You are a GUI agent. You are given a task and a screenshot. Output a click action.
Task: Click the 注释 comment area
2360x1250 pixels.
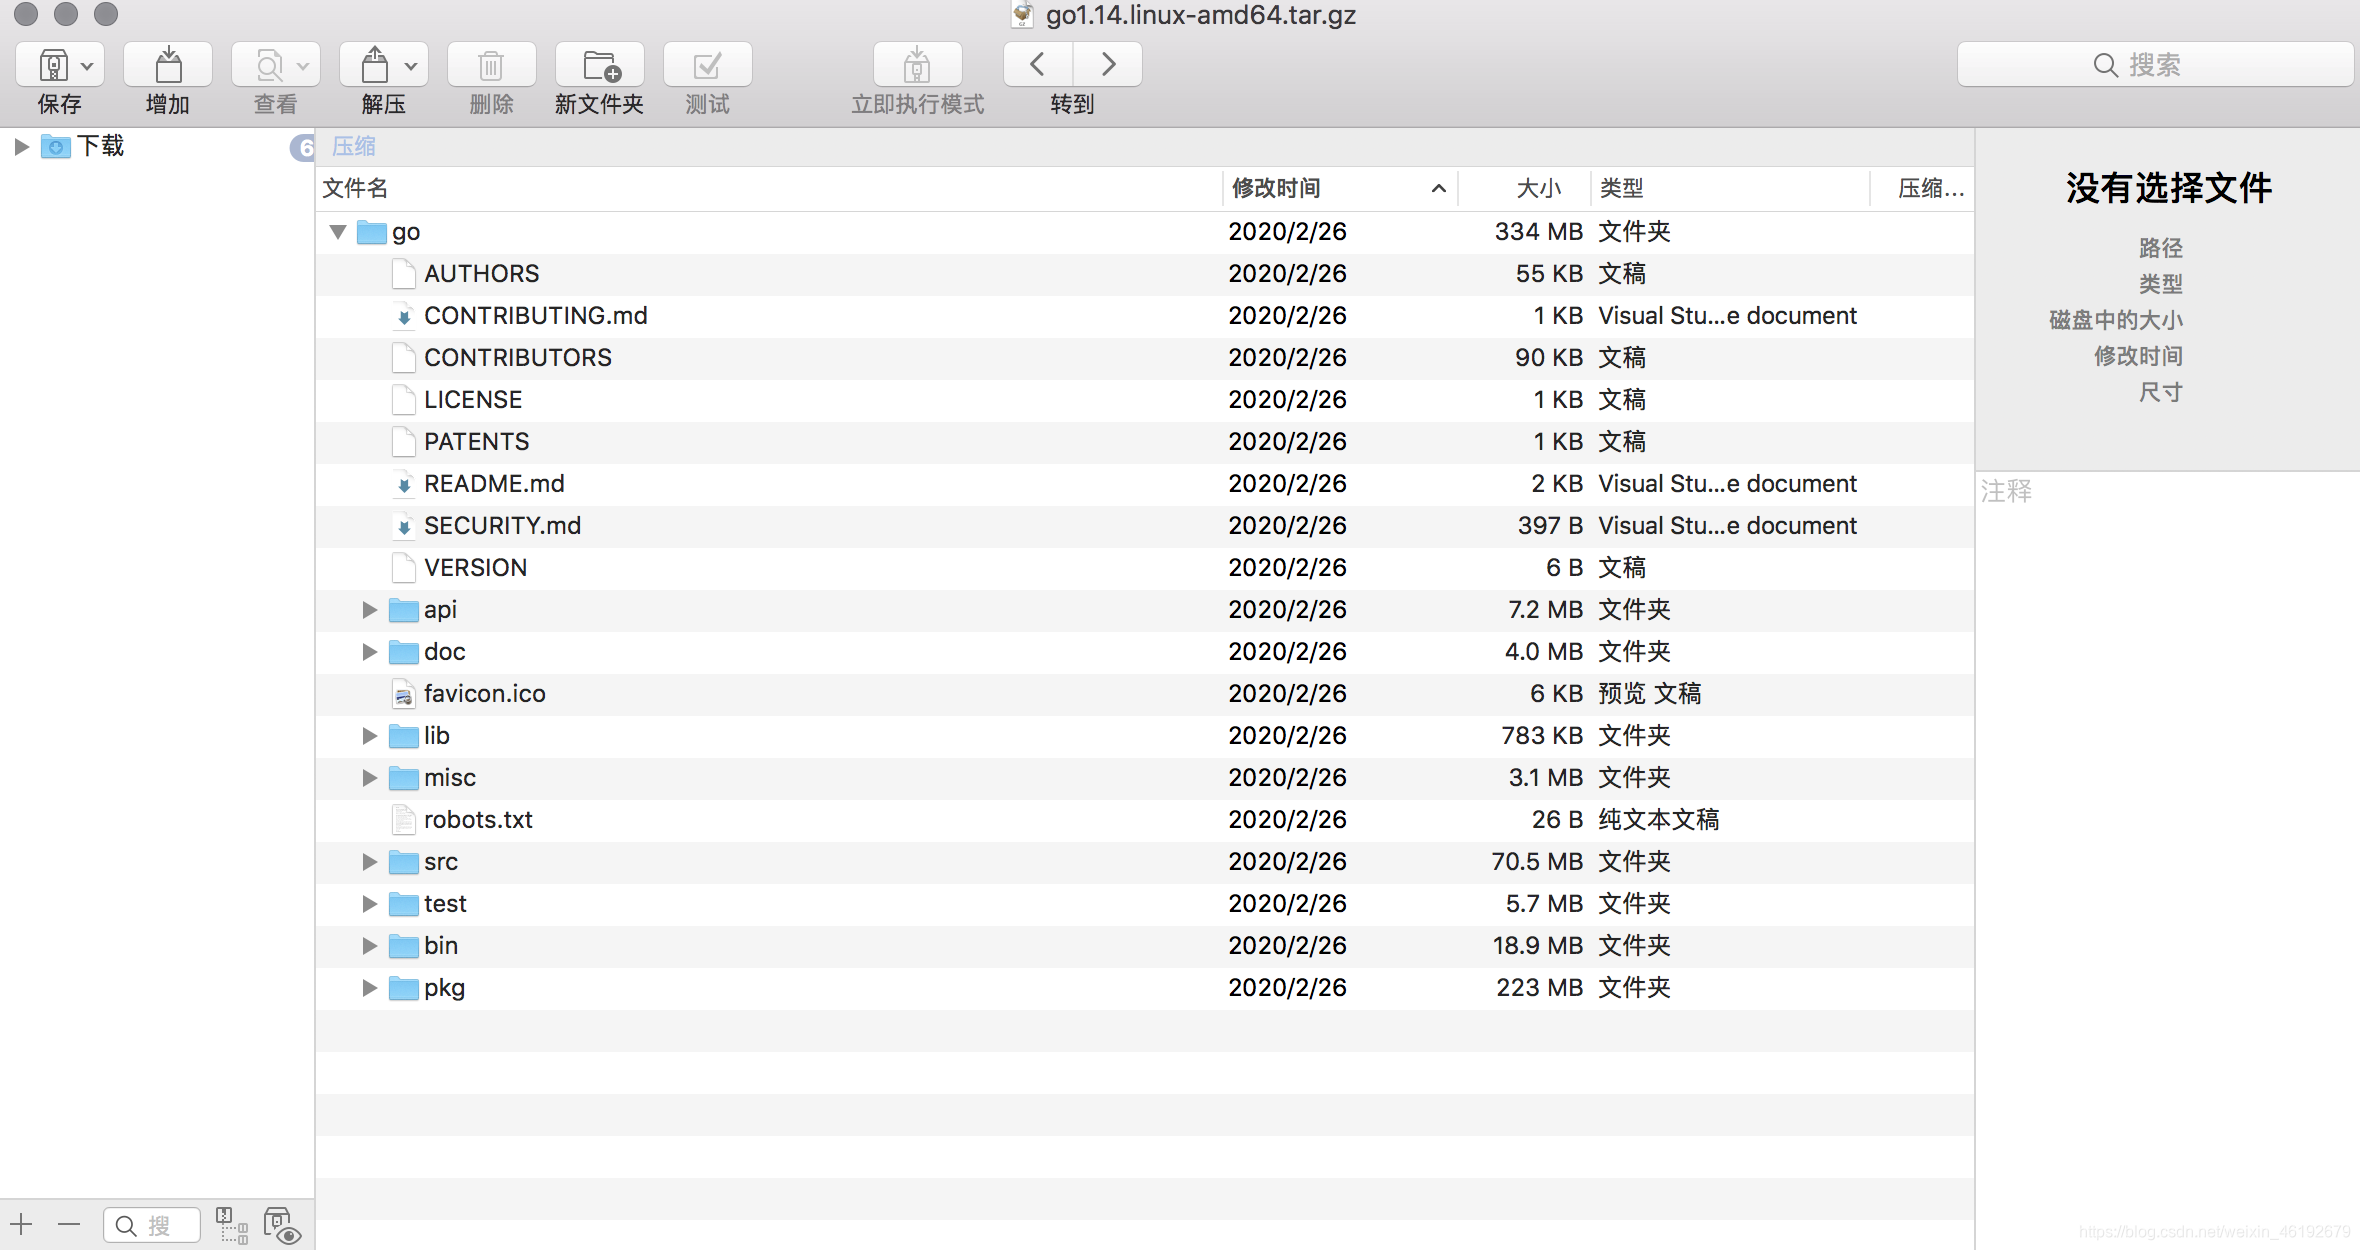[2168, 860]
